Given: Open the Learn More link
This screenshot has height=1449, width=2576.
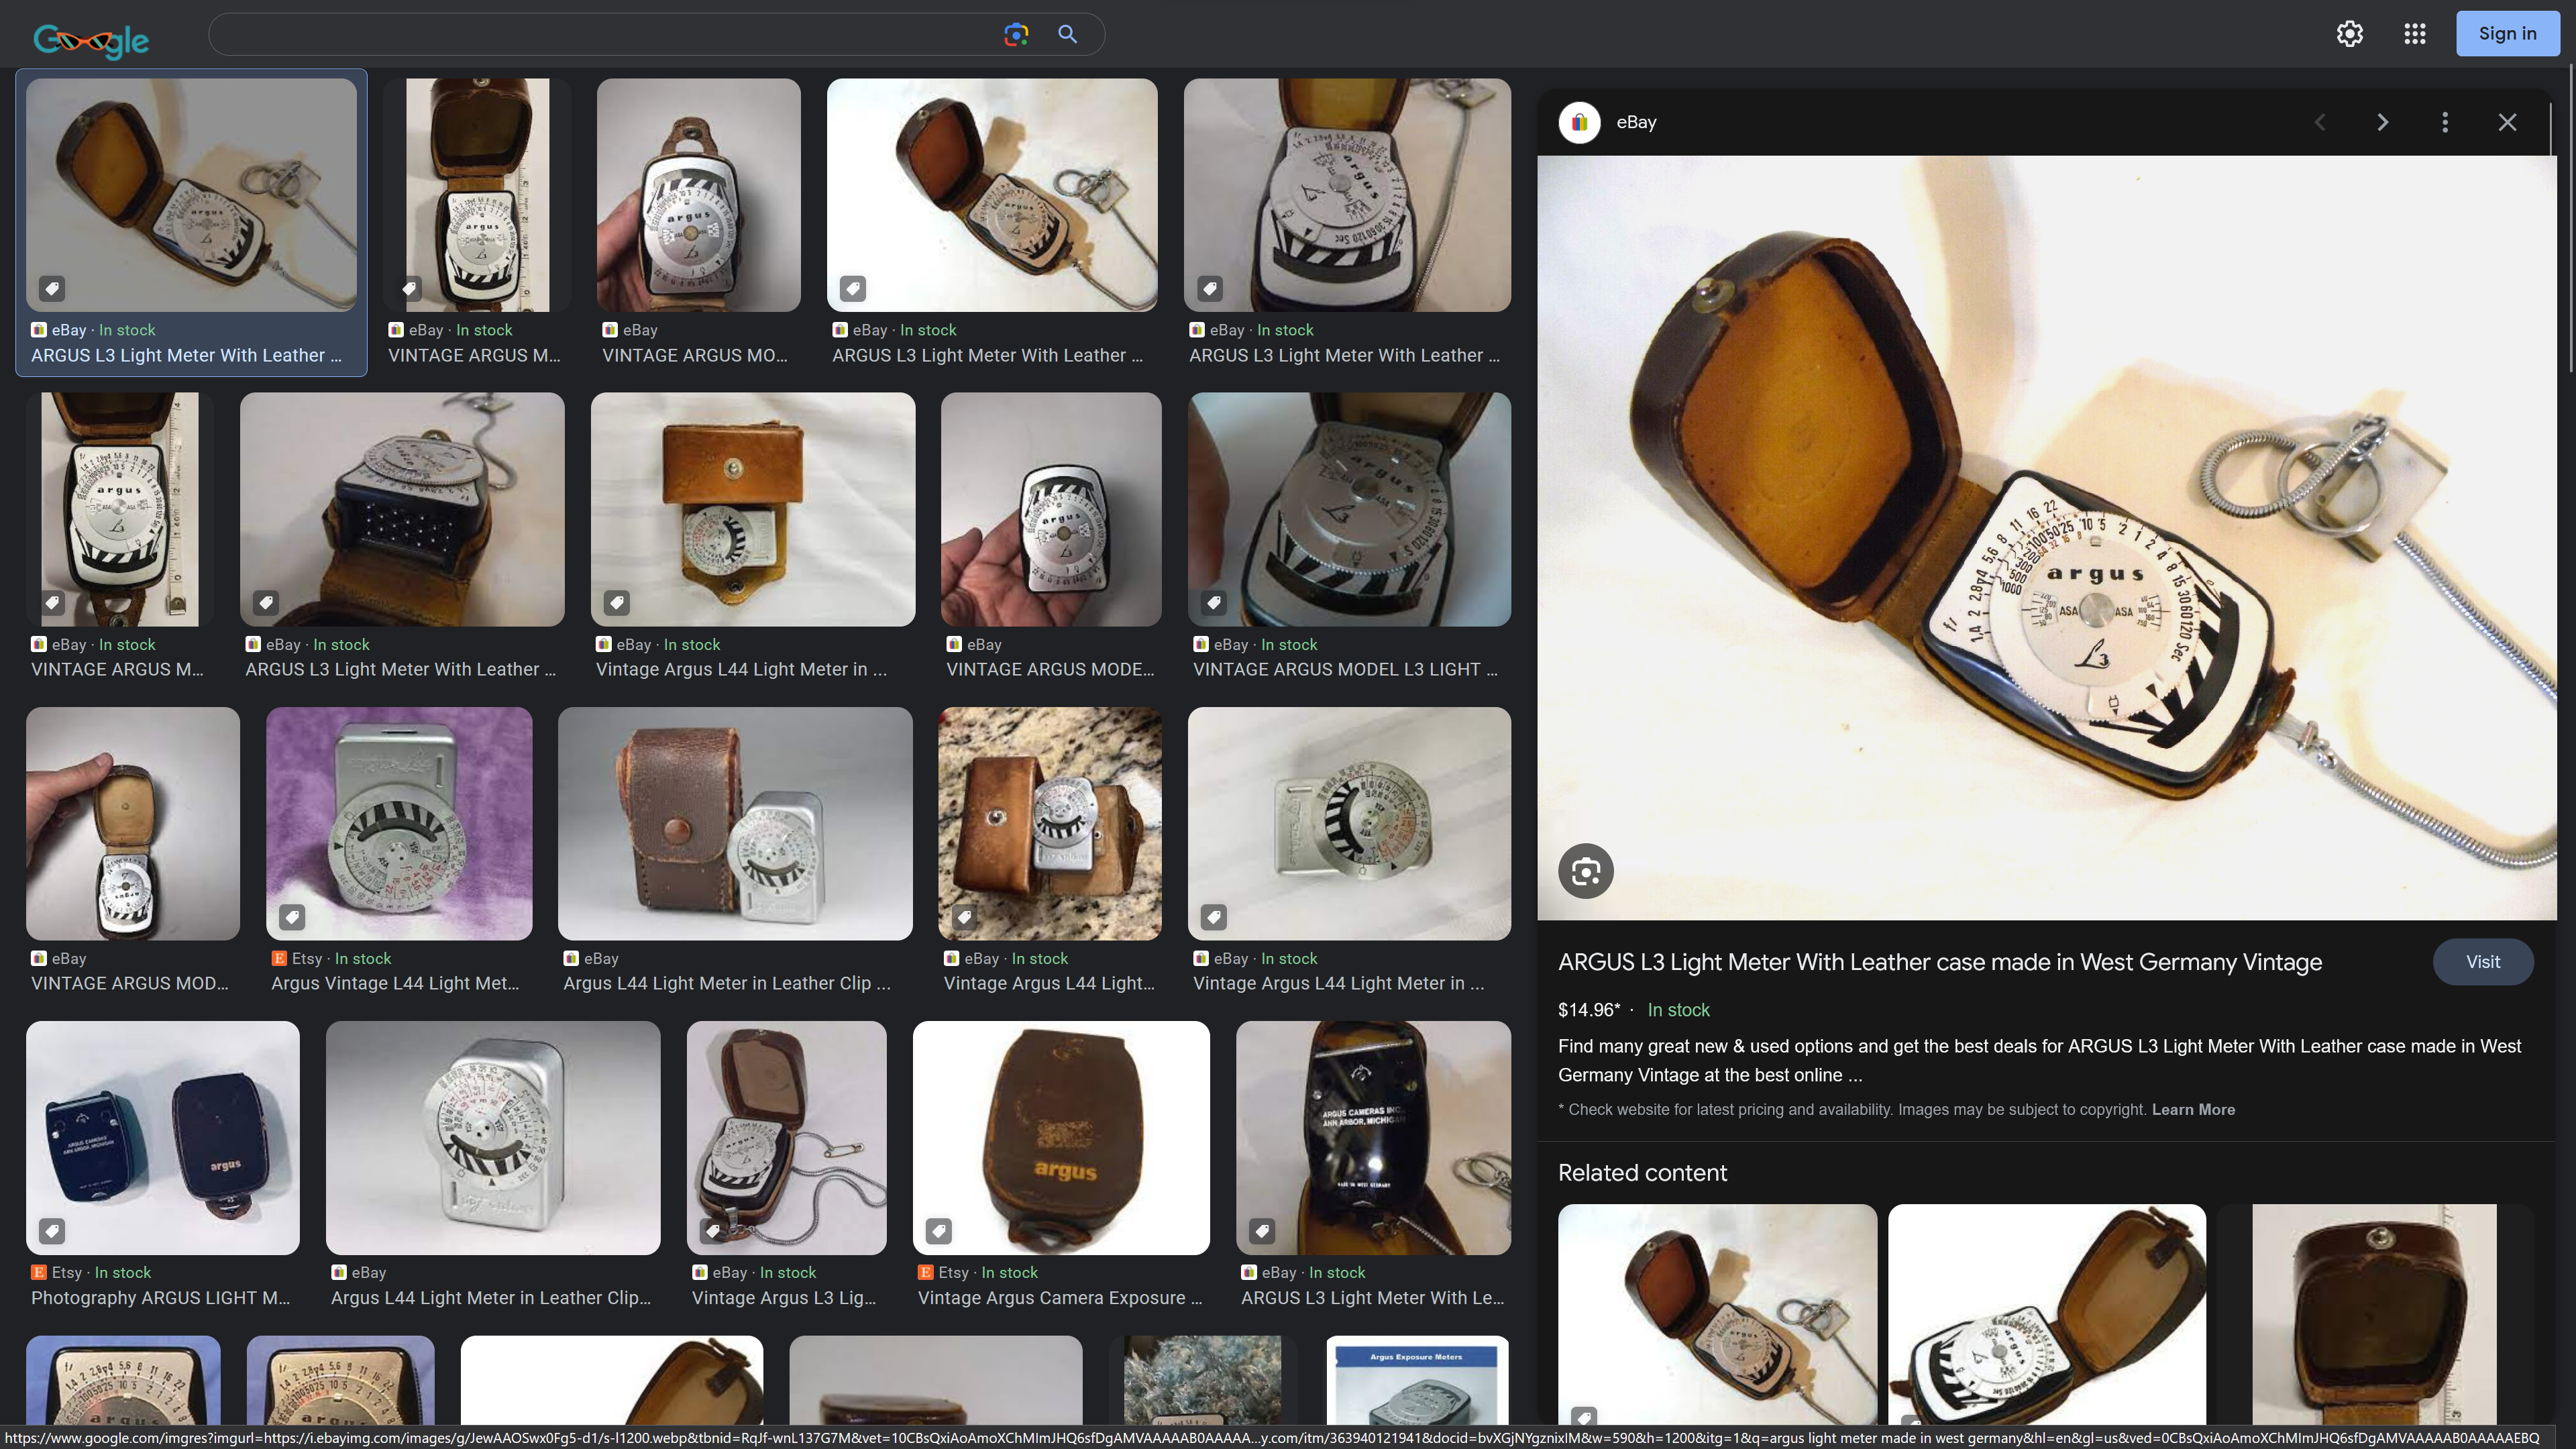Looking at the screenshot, I should (2193, 1109).
